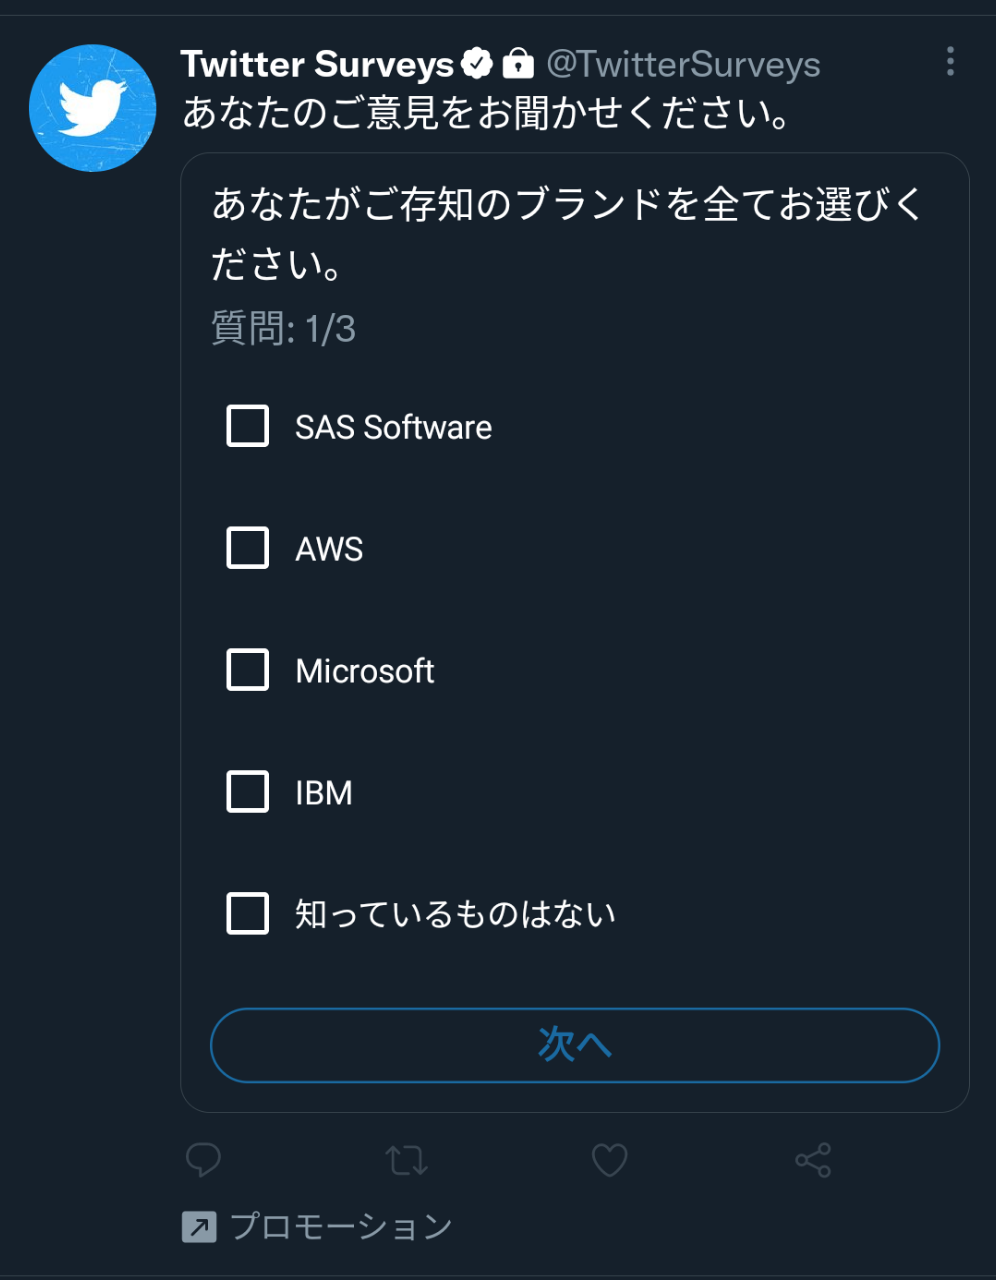
Task: Click the プロモーション label
Action: [x=341, y=1226]
